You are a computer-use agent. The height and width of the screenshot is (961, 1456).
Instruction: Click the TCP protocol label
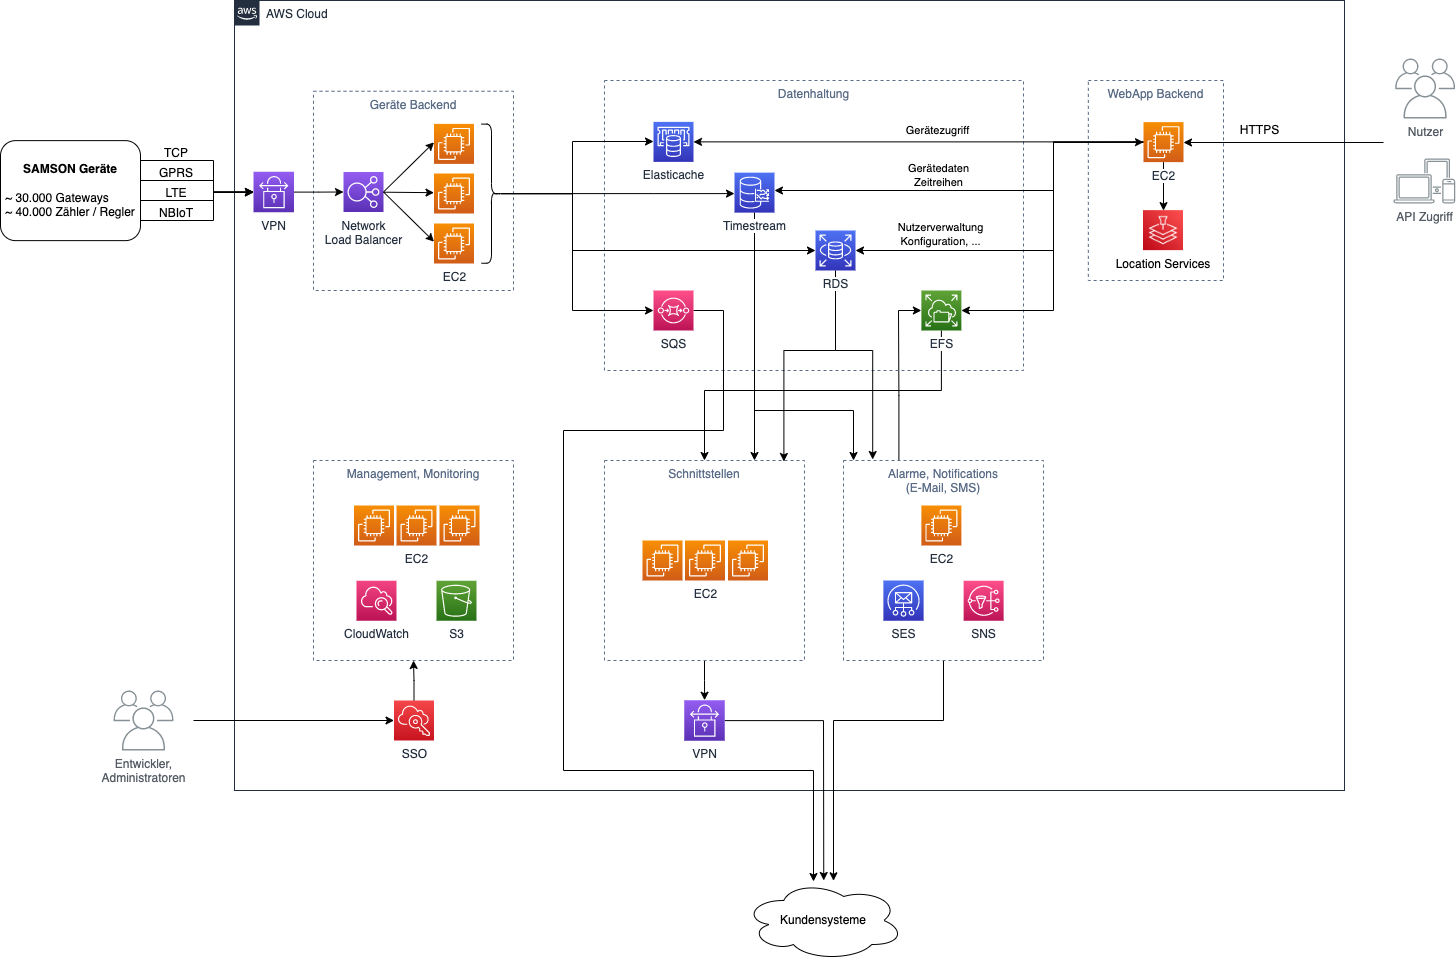(x=176, y=153)
